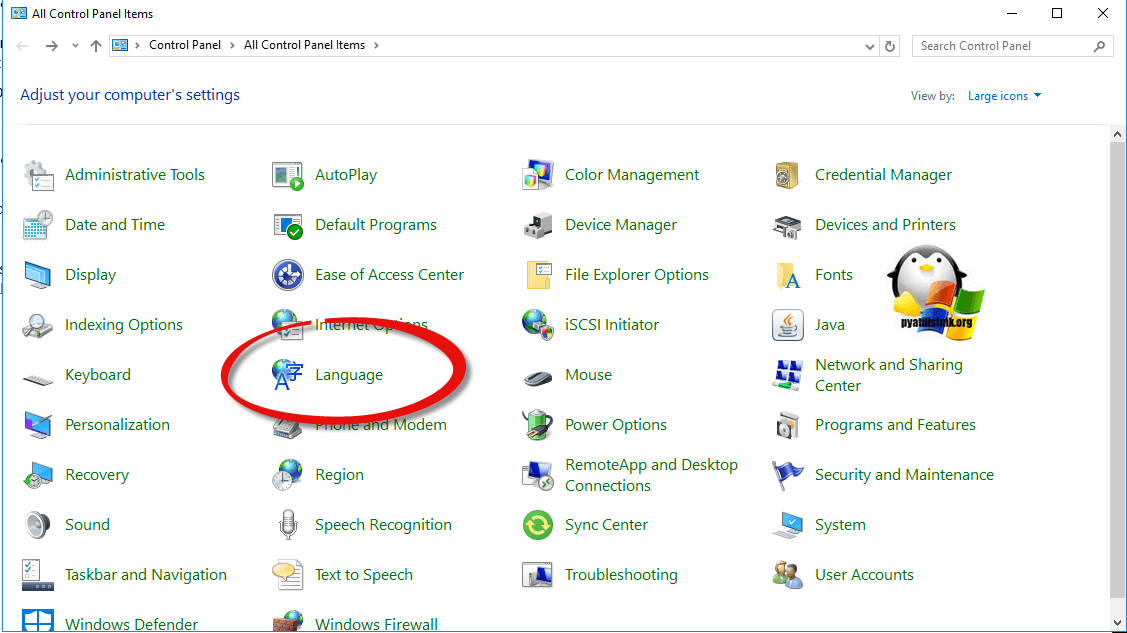The image size is (1127, 633).
Task: Click the Refresh button in address bar
Action: (x=890, y=46)
